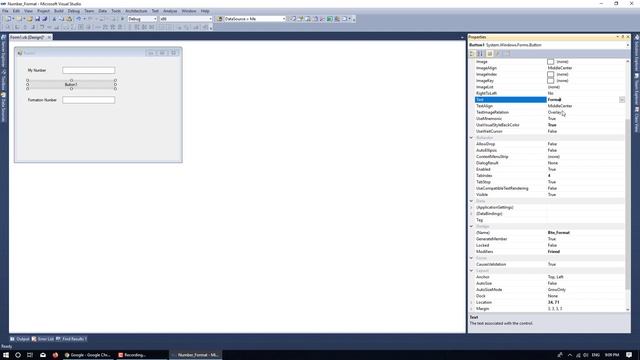Collapse the Focus category
This screenshot has width=640, height=360.
tap(471, 258)
